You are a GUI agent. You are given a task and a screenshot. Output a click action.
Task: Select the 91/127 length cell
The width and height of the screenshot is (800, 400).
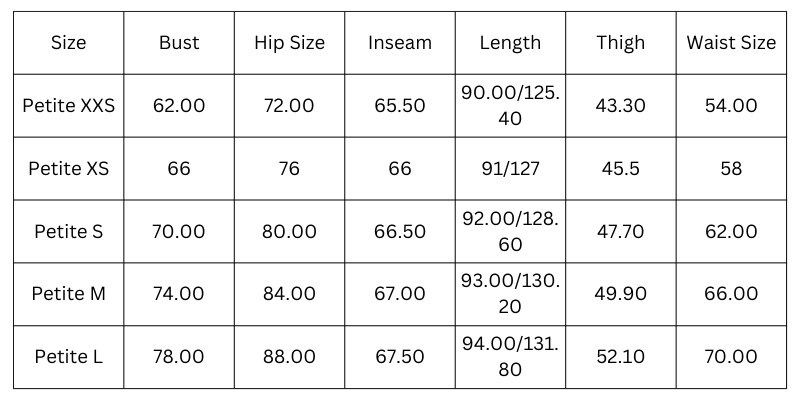click(x=510, y=168)
